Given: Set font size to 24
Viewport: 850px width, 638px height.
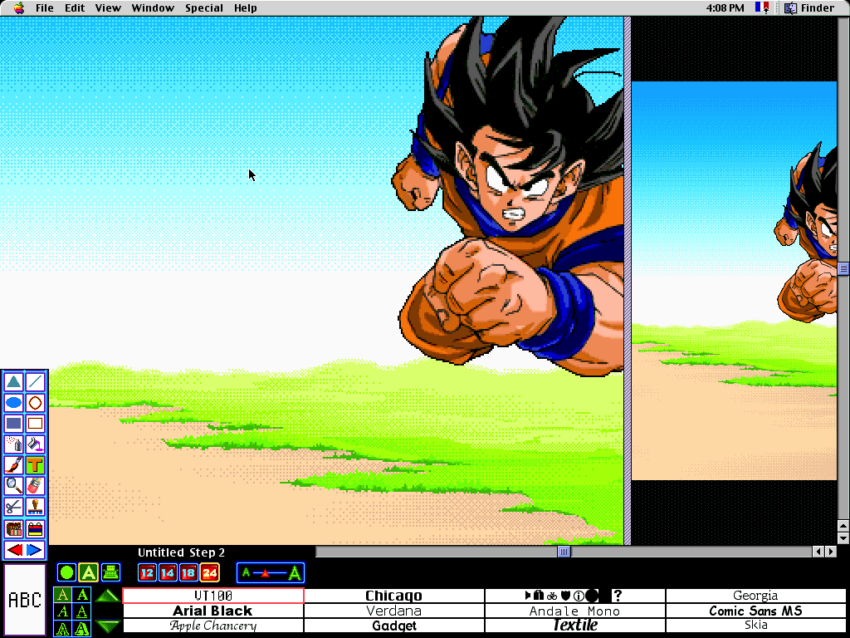Looking at the screenshot, I should tap(210, 573).
